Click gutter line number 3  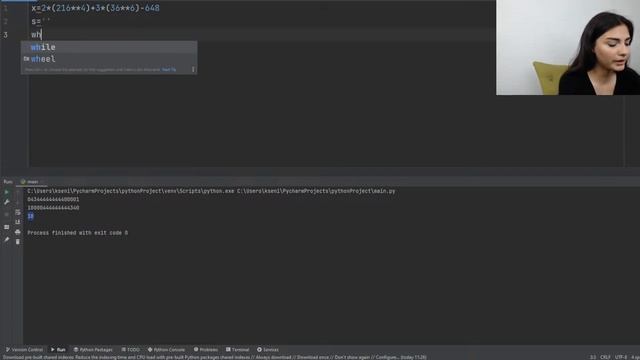click(6, 35)
